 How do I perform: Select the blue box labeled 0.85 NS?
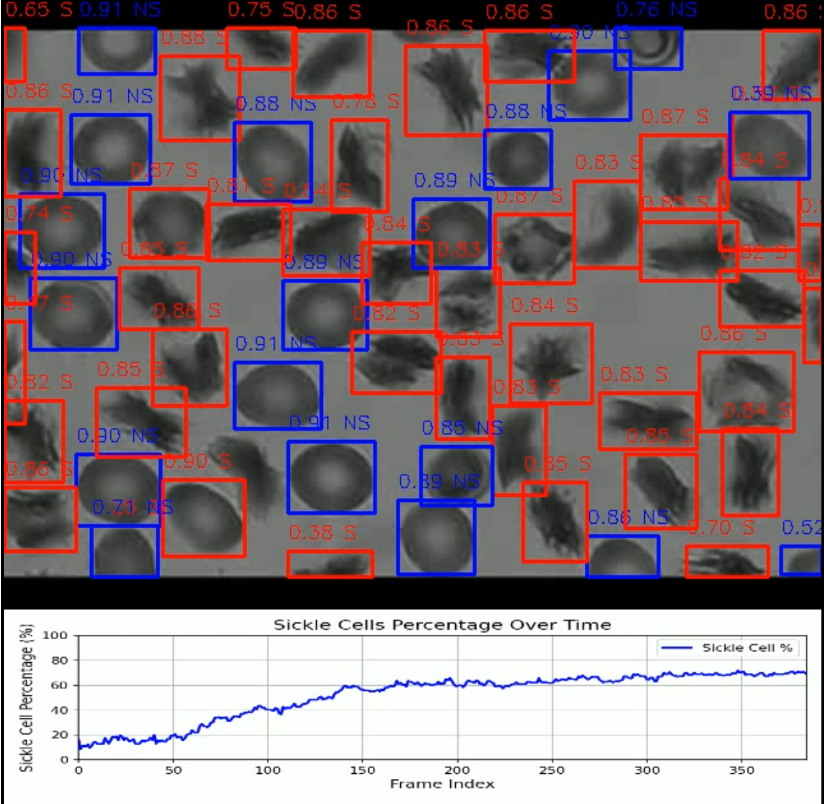[x=456, y=475]
